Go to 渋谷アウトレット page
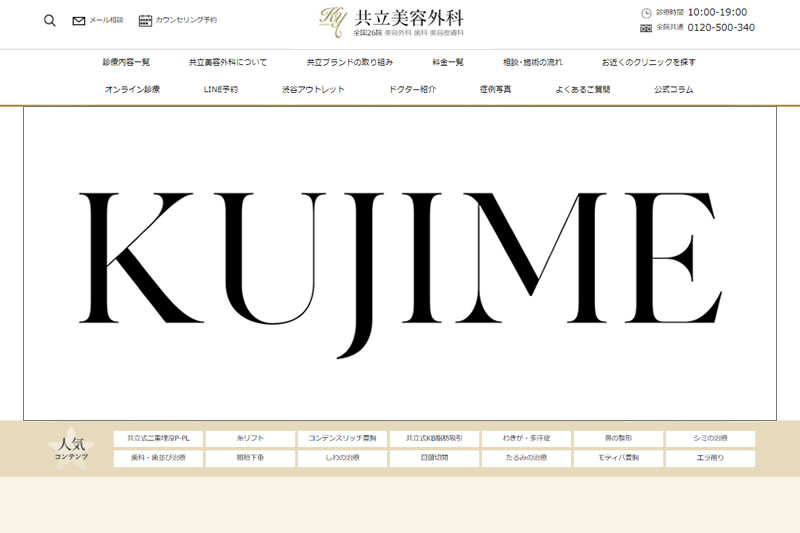Screen dimensions: 800x533 coord(313,89)
